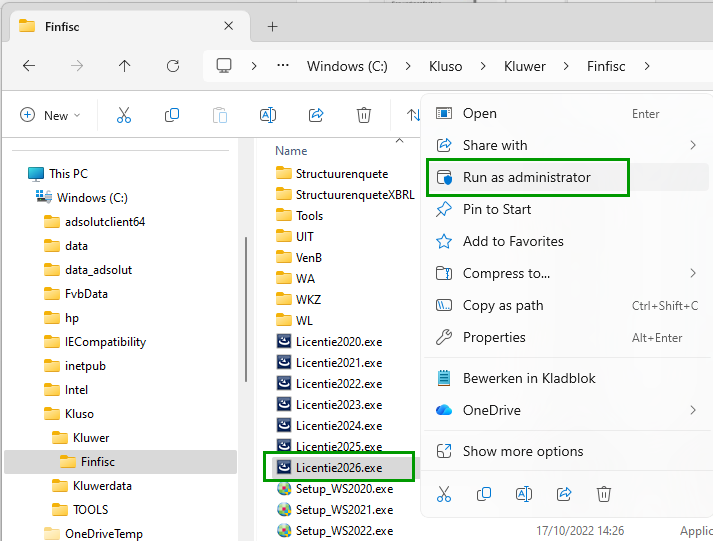Open a new tab with plus button
This screenshot has width=713, height=541.
tap(272, 26)
